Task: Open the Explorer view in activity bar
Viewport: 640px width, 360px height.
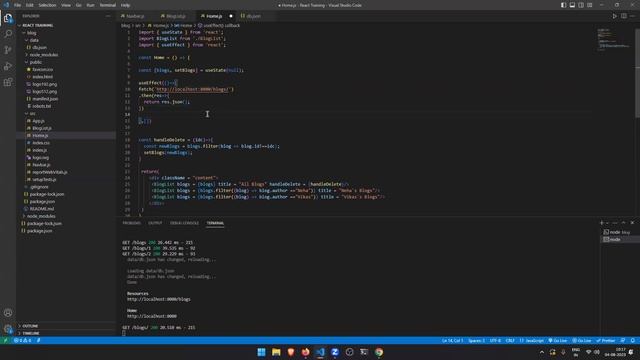Action: click(x=8, y=18)
